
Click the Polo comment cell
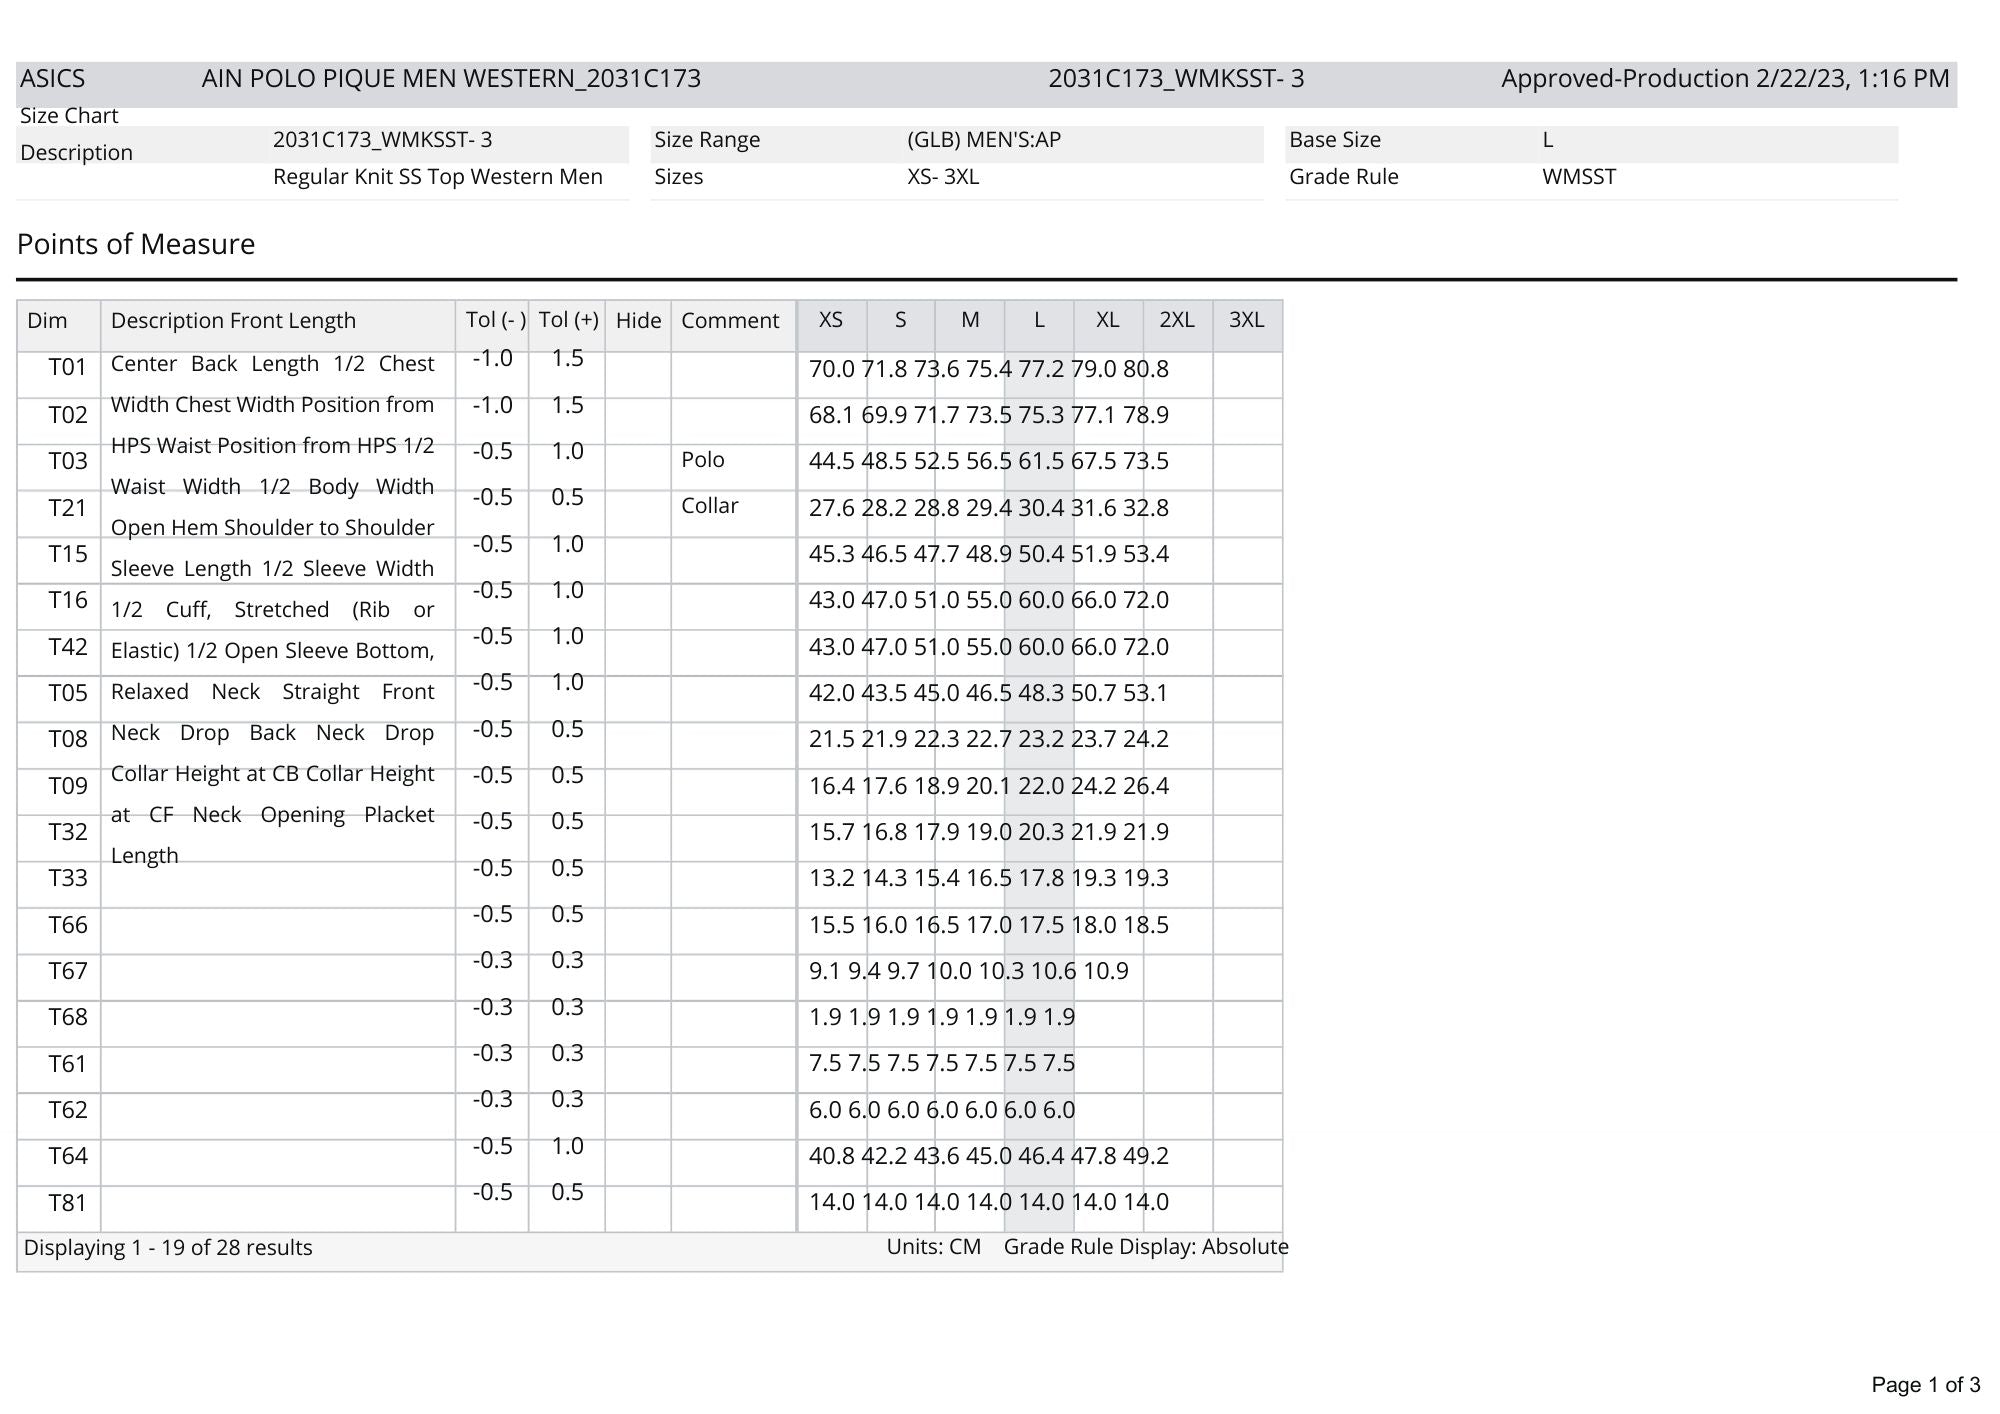(x=703, y=460)
